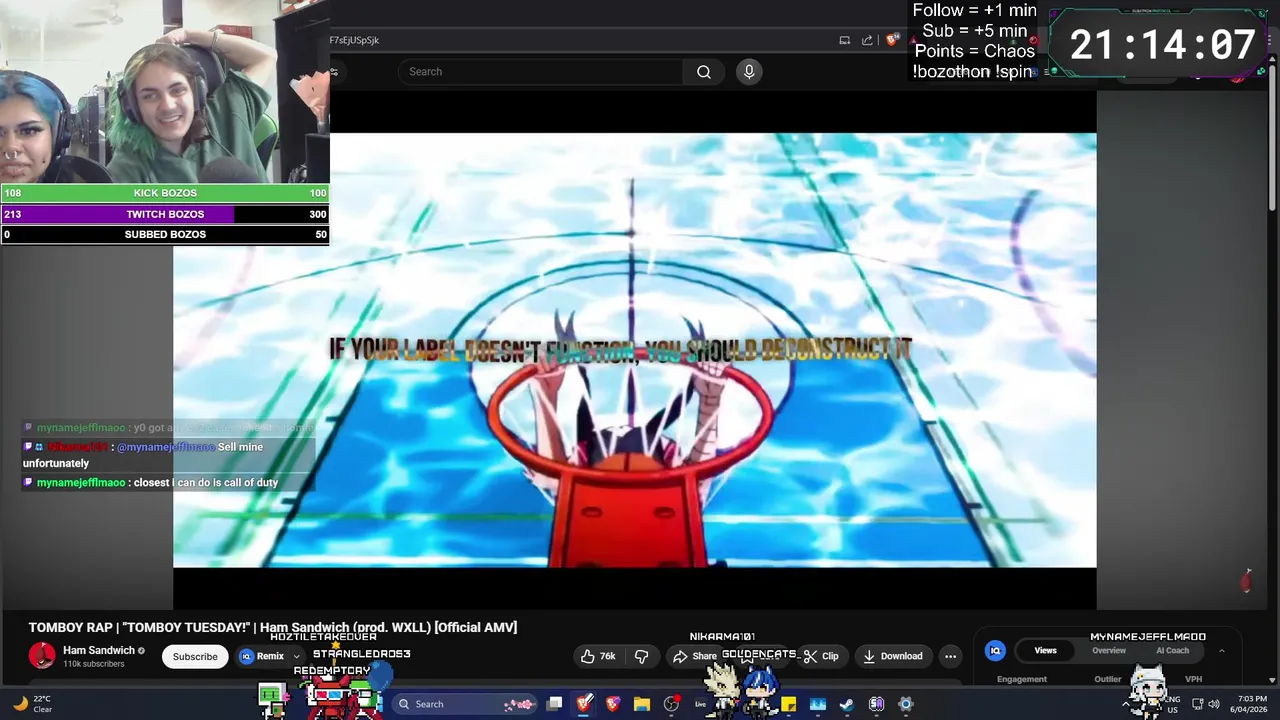Click the 110k subscribers text
Screen dimensions: 1280x720
tap(94, 664)
